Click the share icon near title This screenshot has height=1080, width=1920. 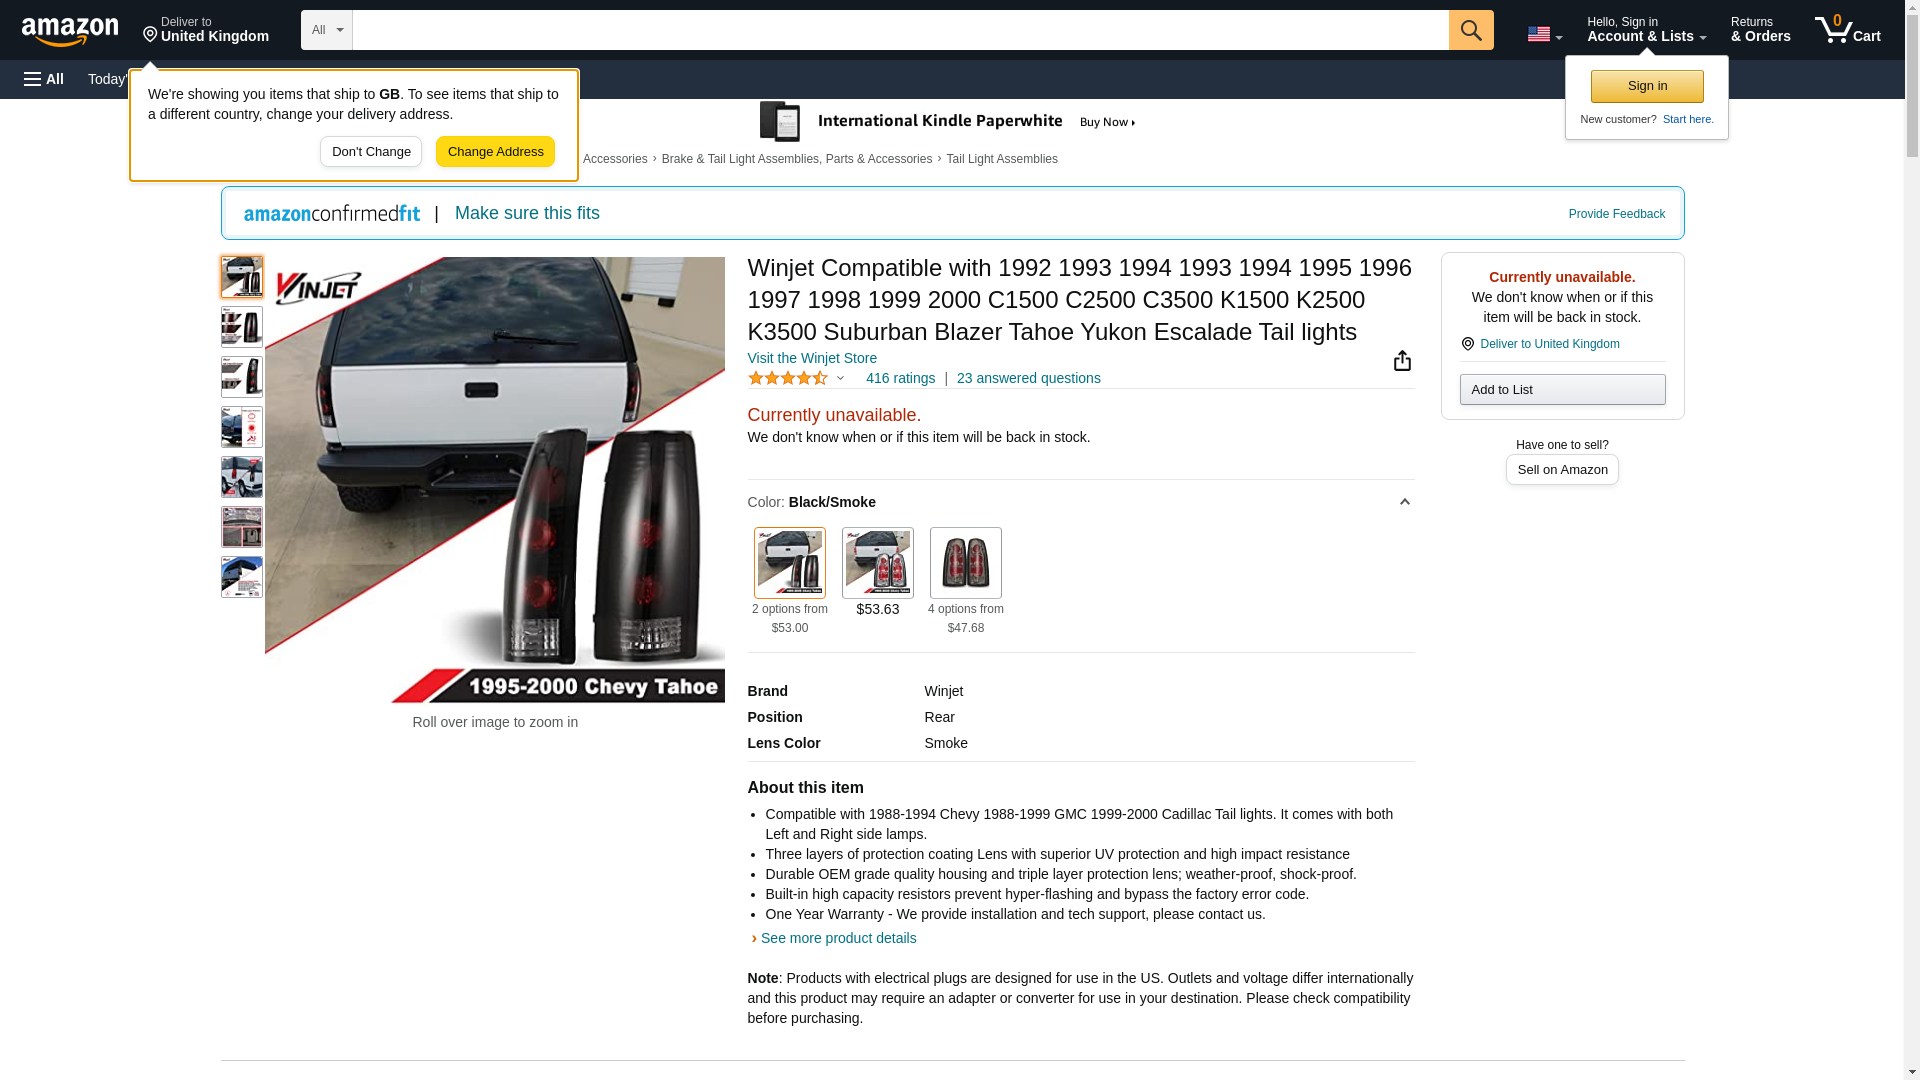[x=1402, y=360]
